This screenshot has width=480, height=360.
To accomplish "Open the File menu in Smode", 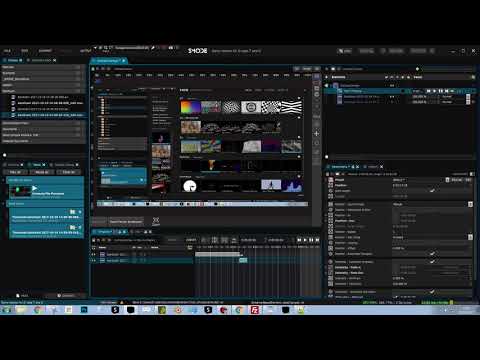I will click(7, 51).
